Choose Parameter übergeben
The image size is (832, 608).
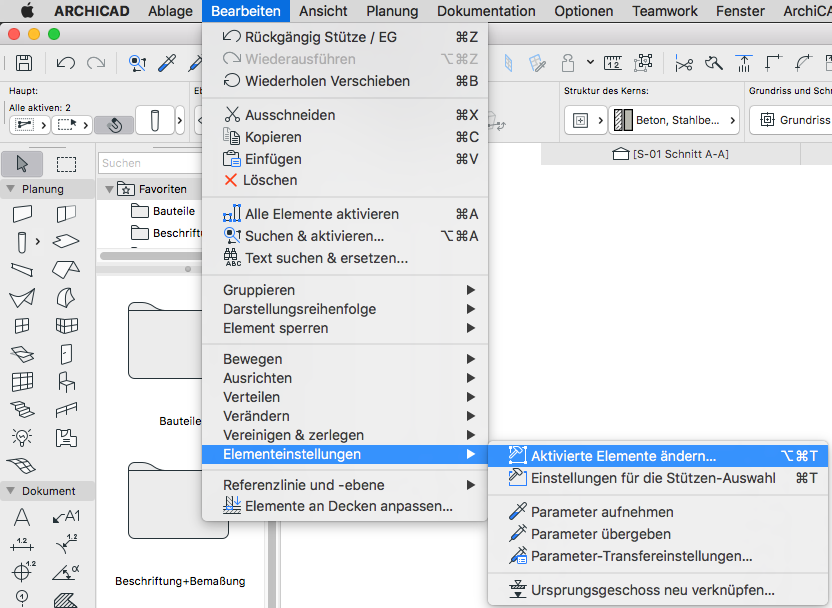point(657,534)
